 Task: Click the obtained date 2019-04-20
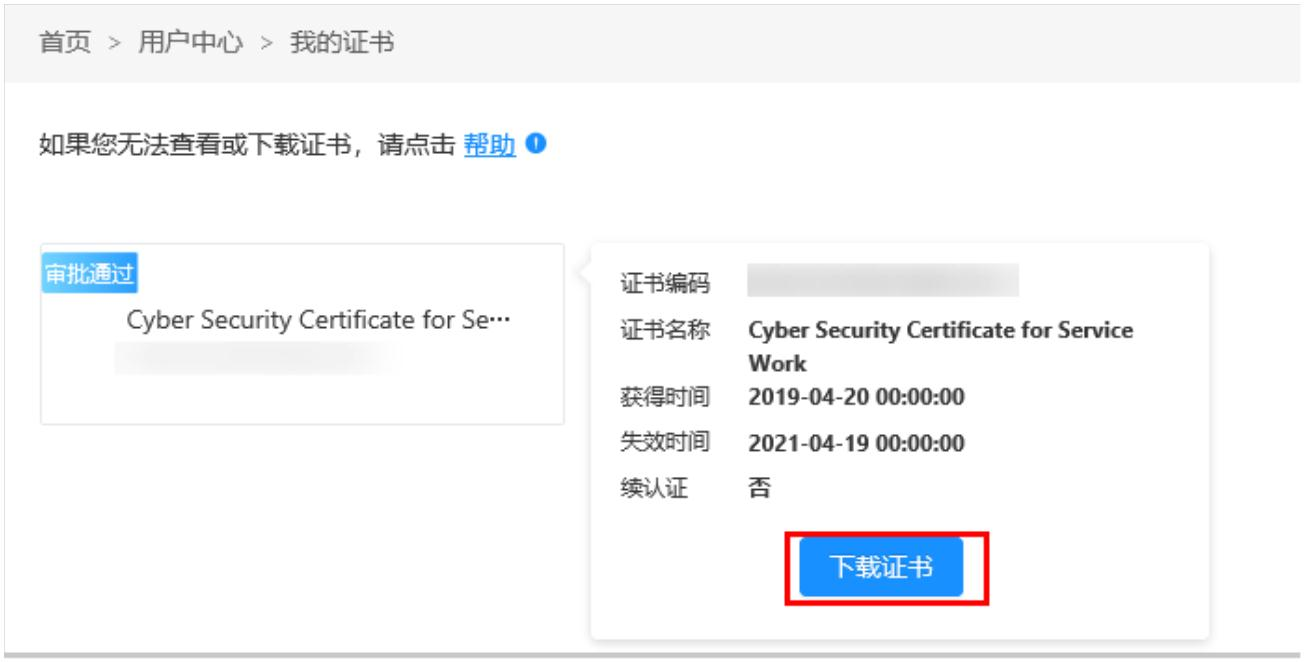pyautogui.click(x=856, y=397)
